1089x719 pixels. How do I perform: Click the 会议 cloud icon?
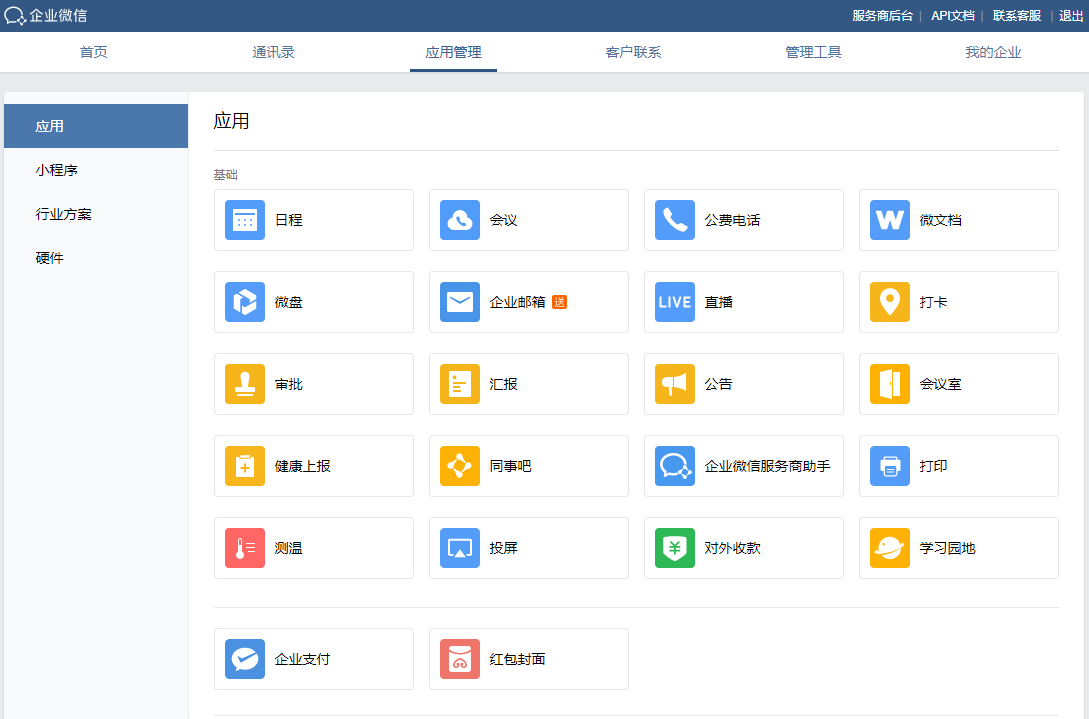pos(460,220)
